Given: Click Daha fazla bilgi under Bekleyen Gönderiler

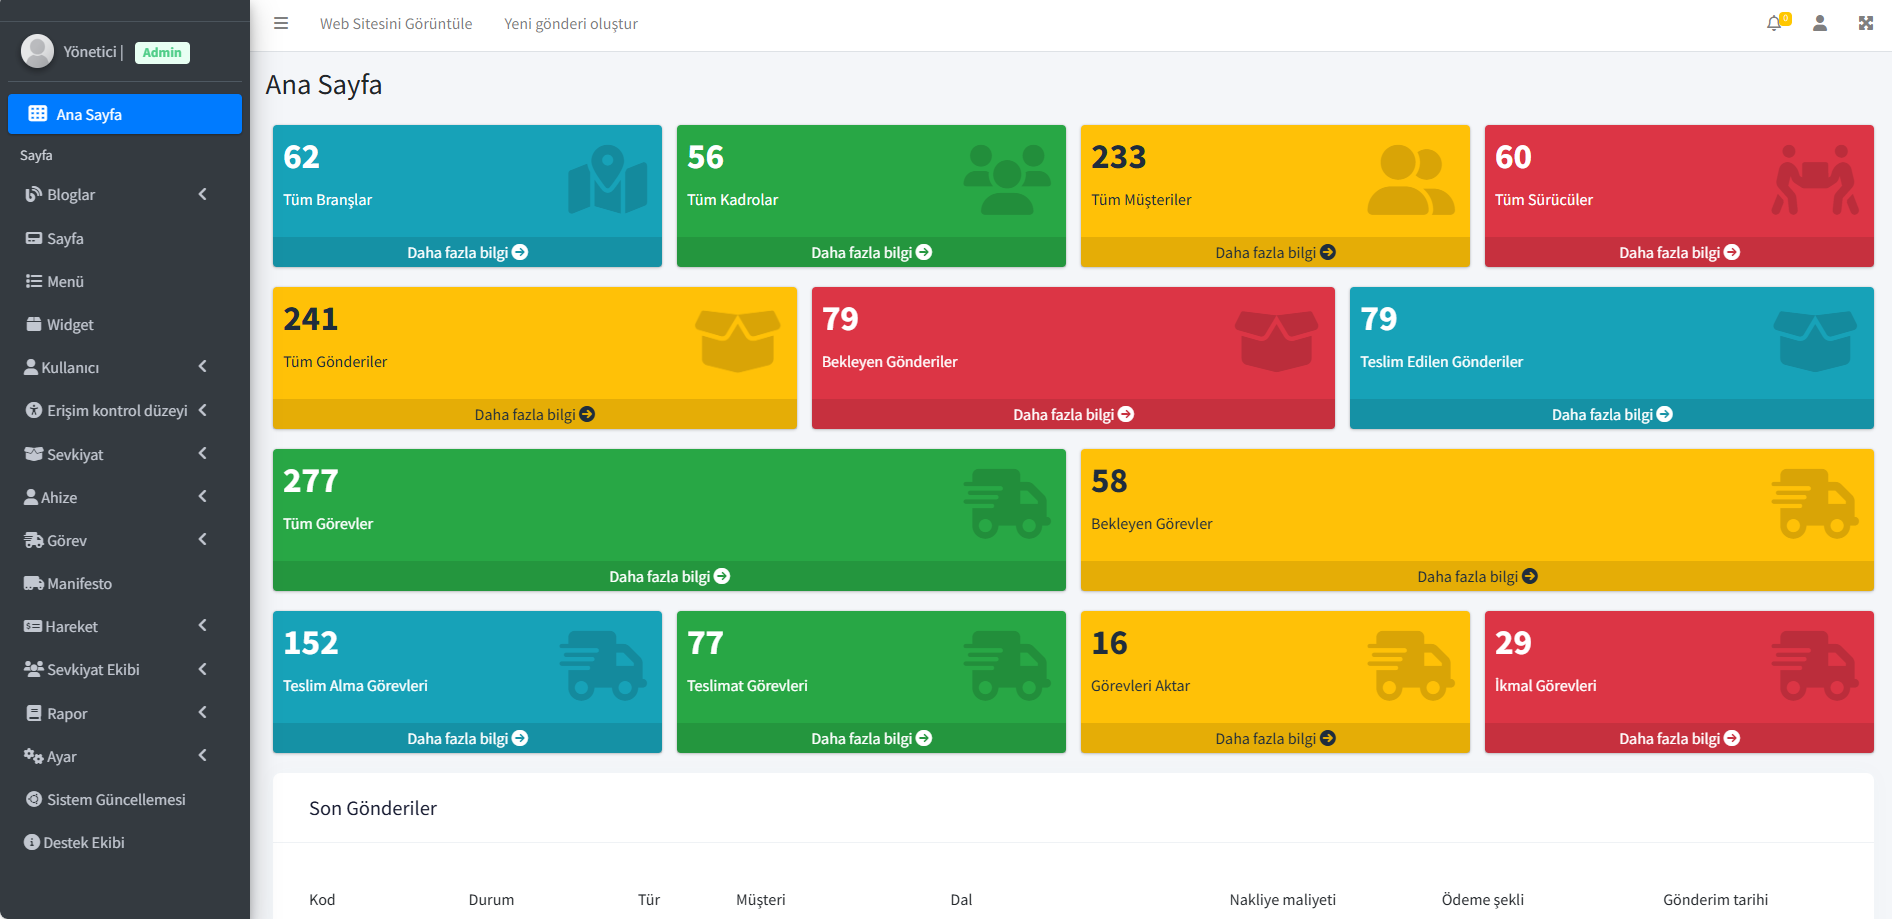Looking at the screenshot, I should 1073,415.
